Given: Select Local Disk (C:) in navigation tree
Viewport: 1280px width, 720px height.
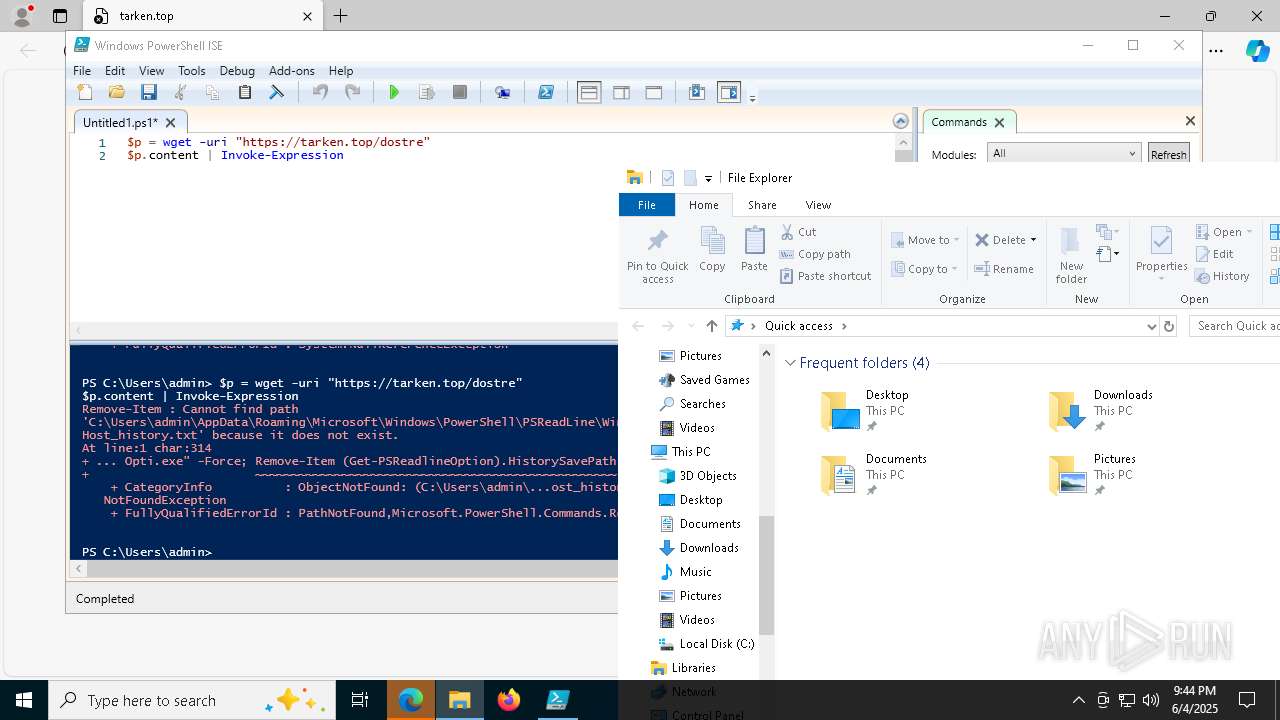Looking at the screenshot, I should (706, 644).
